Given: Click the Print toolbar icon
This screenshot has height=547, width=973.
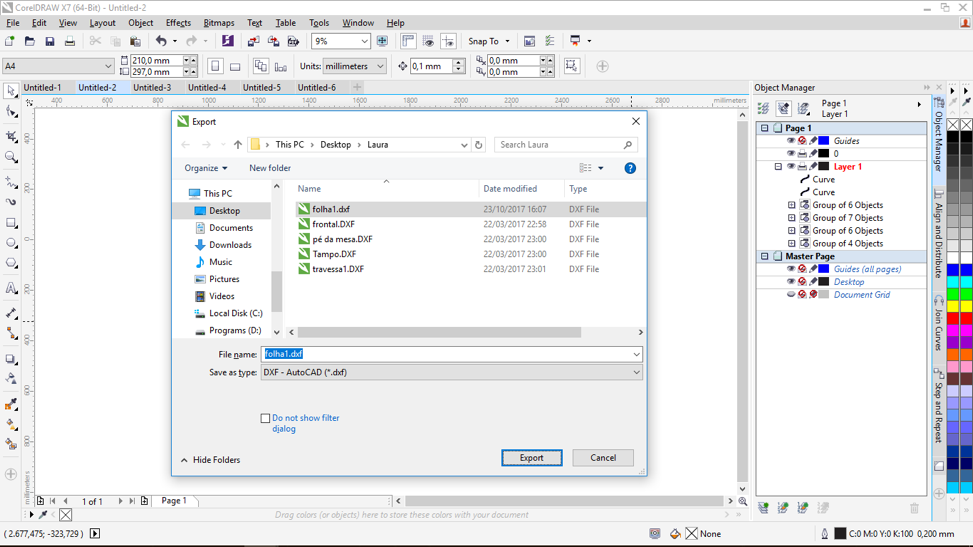Looking at the screenshot, I should tap(70, 41).
